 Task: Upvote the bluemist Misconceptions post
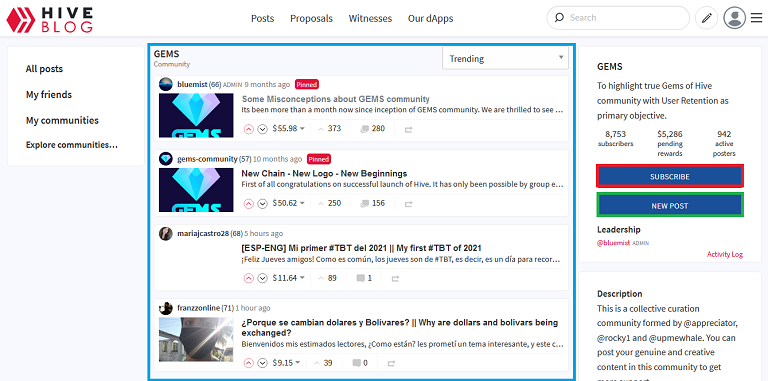click(249, 129)
